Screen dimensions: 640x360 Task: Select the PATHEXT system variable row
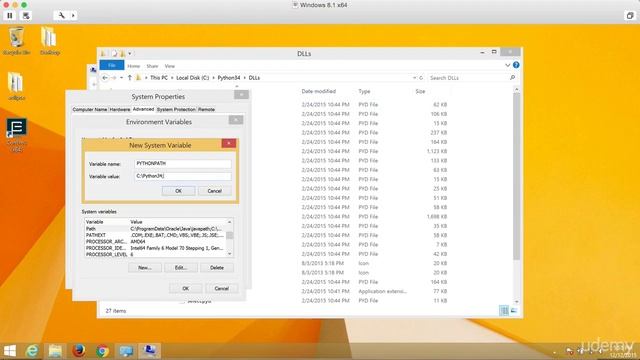tap(155, 235)
